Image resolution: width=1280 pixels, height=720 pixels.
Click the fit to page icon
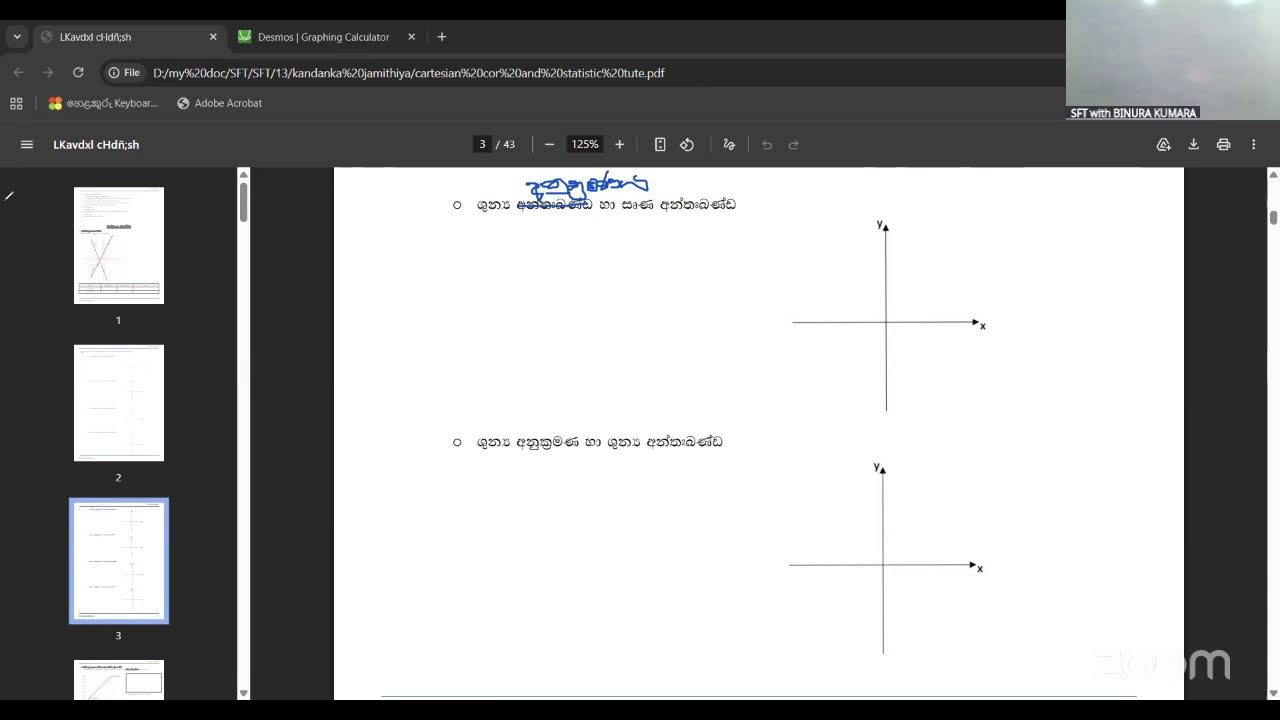[660, 145]
